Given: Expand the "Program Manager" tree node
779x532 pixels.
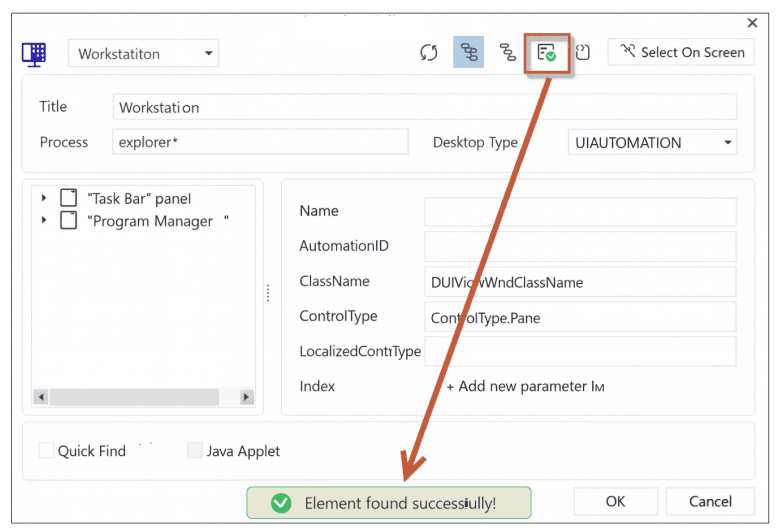Looking at the screenshot, I should [44, 221].
